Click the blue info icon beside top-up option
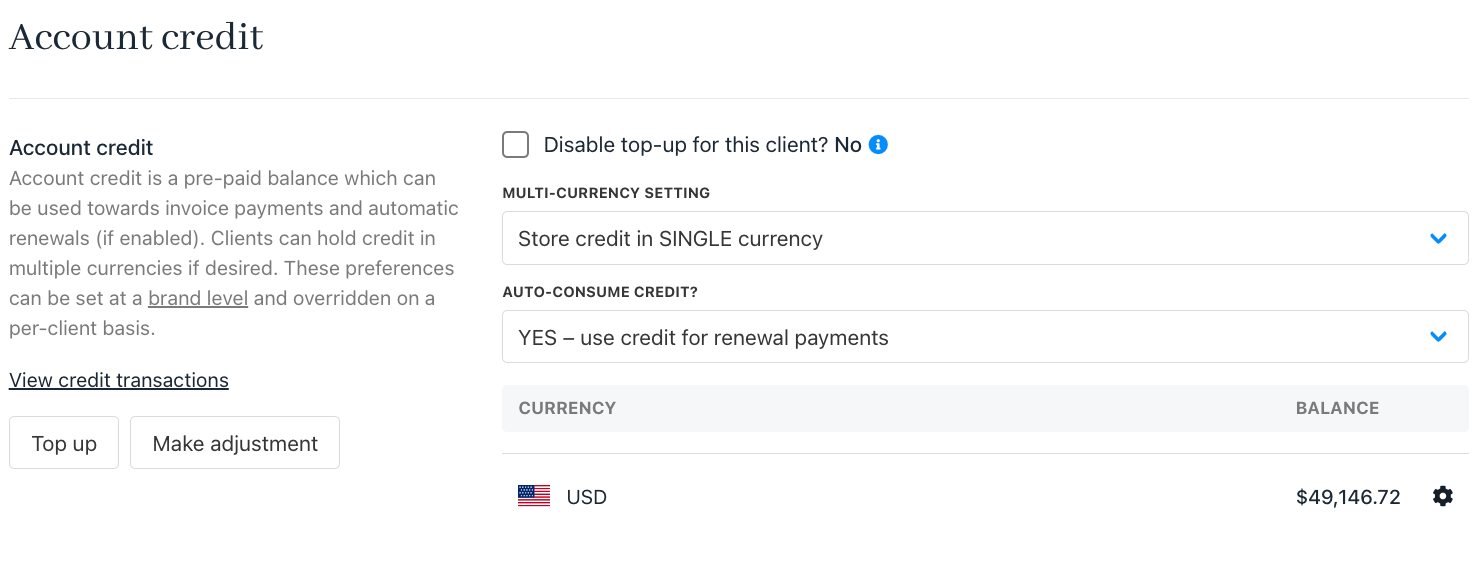The width and height of the screenshot is (1475, 577). [878, 145]
